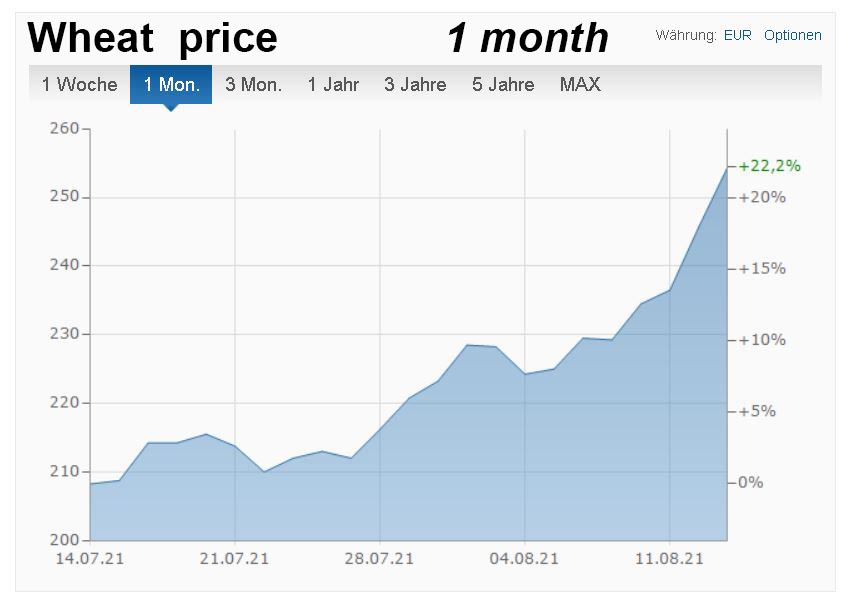Open the 3 Mon. time range

[x=253, y=85]
